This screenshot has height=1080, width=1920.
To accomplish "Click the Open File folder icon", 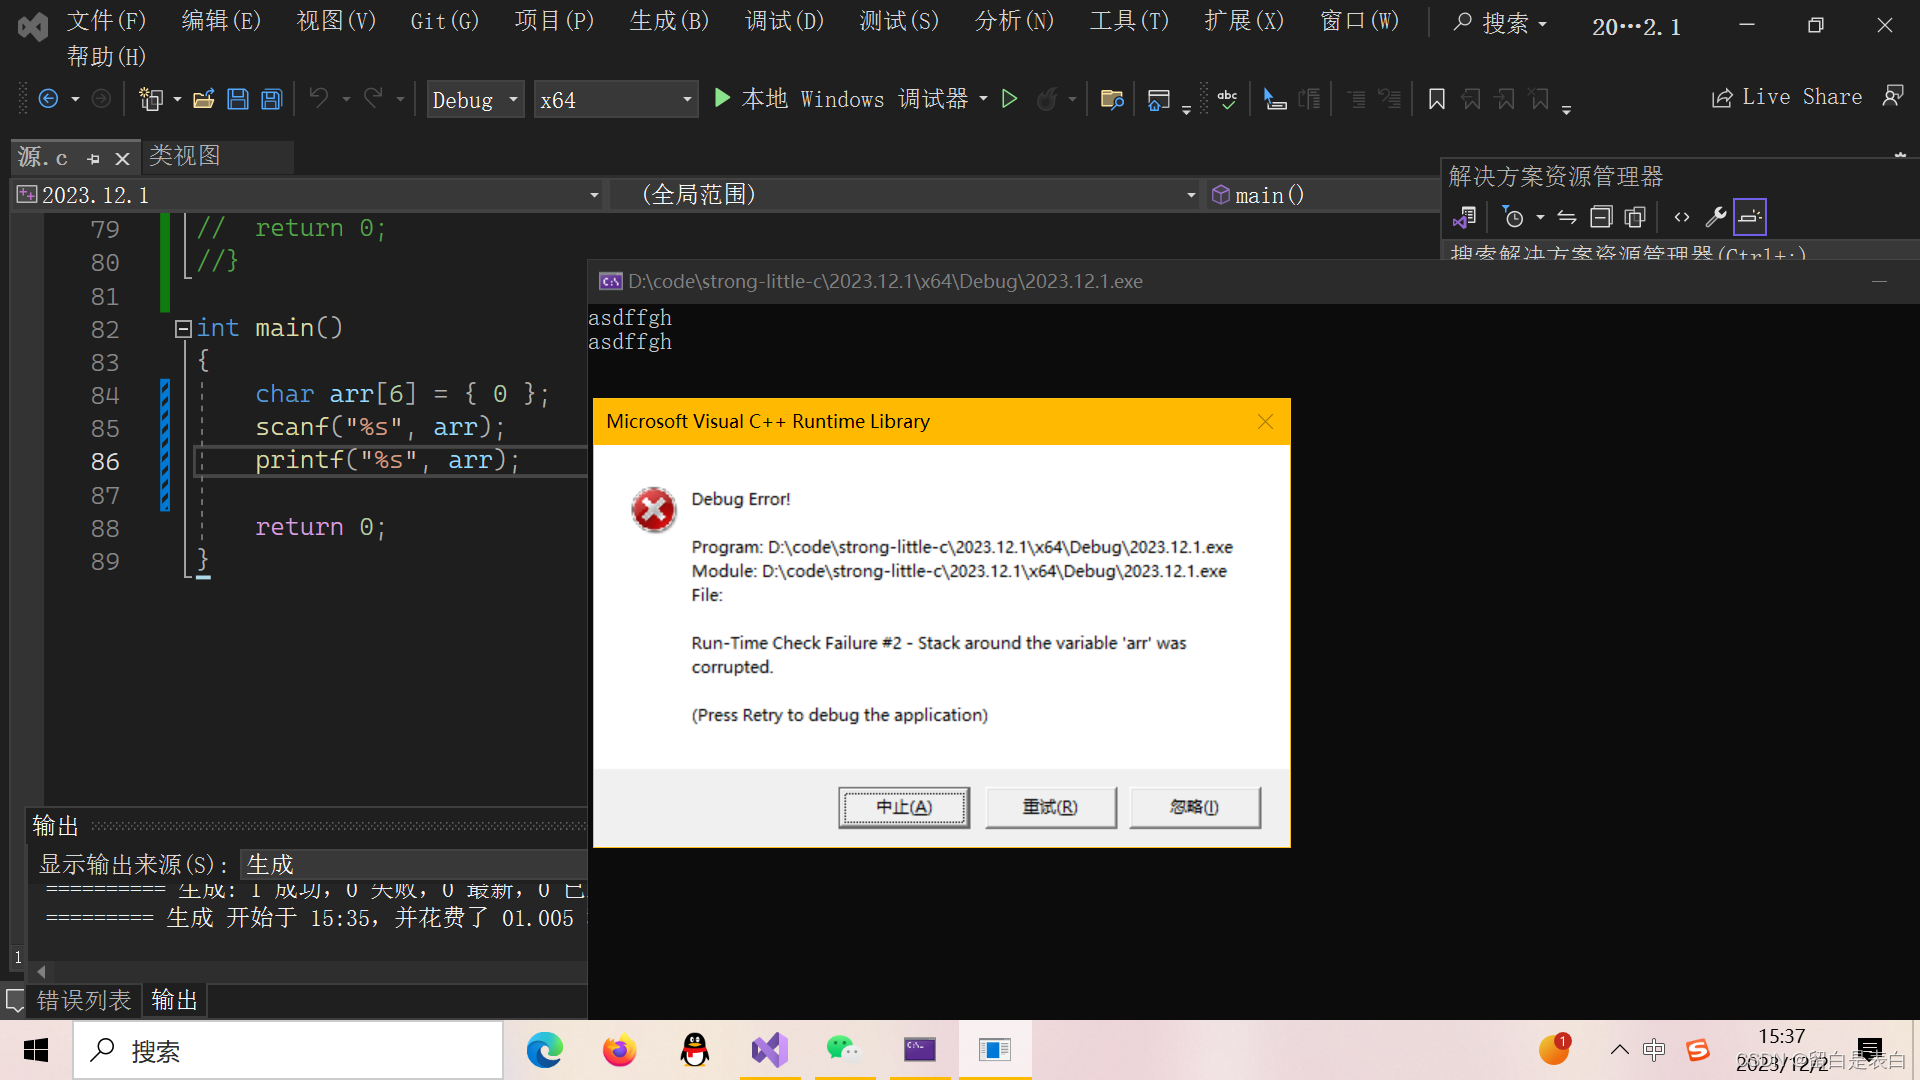I will coord(204,99).
